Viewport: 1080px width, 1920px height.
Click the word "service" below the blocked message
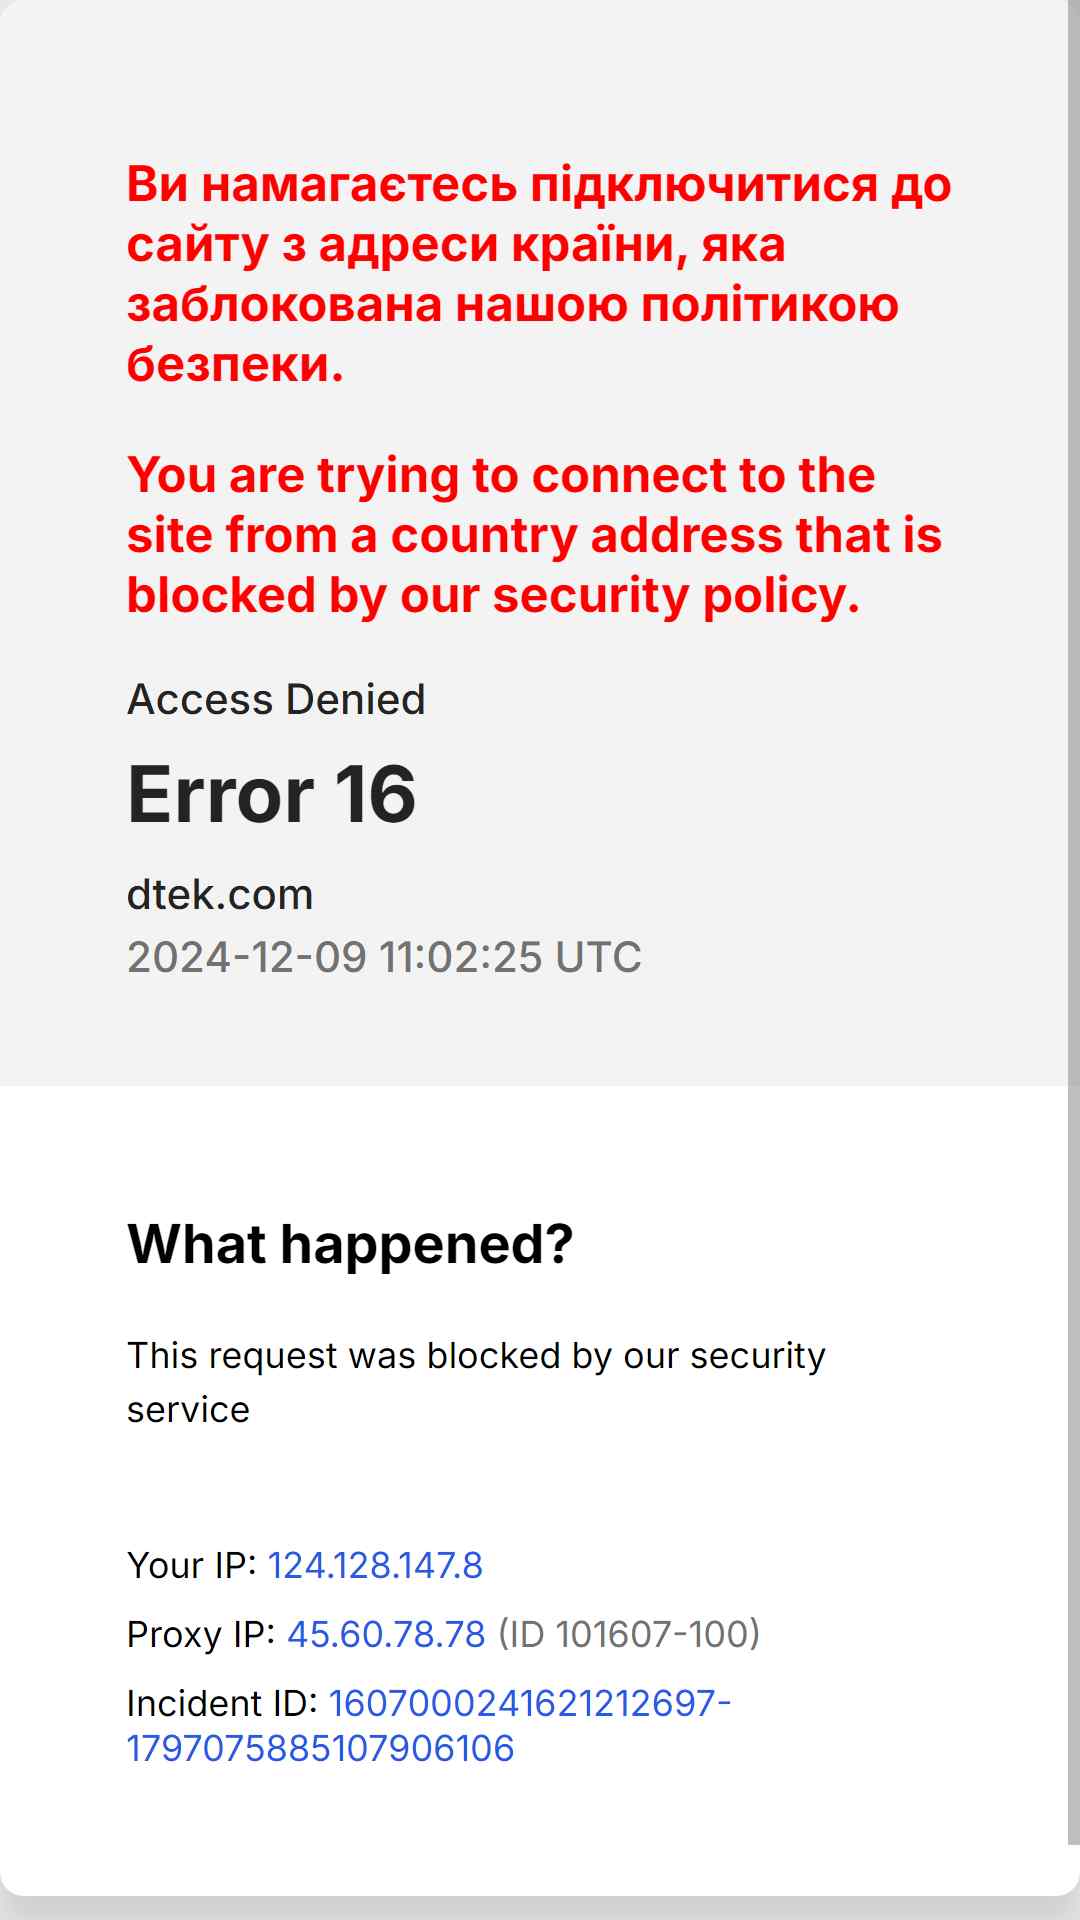[188, 1410]
